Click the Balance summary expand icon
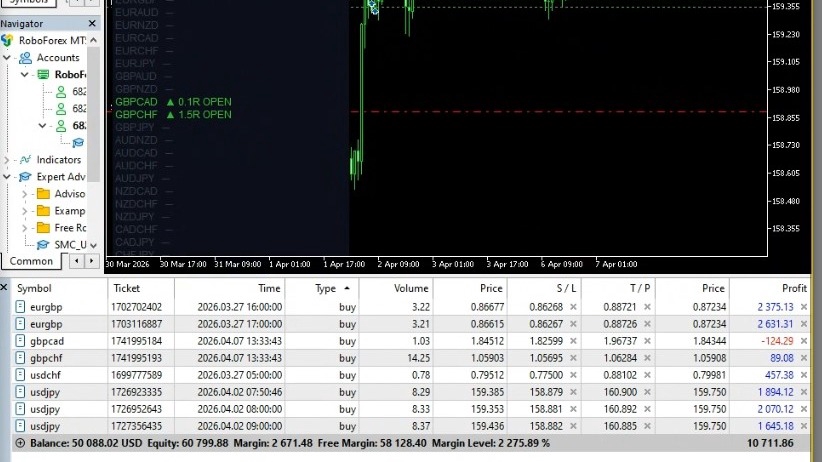Screen dimensions: 822x462 (20, 443)
